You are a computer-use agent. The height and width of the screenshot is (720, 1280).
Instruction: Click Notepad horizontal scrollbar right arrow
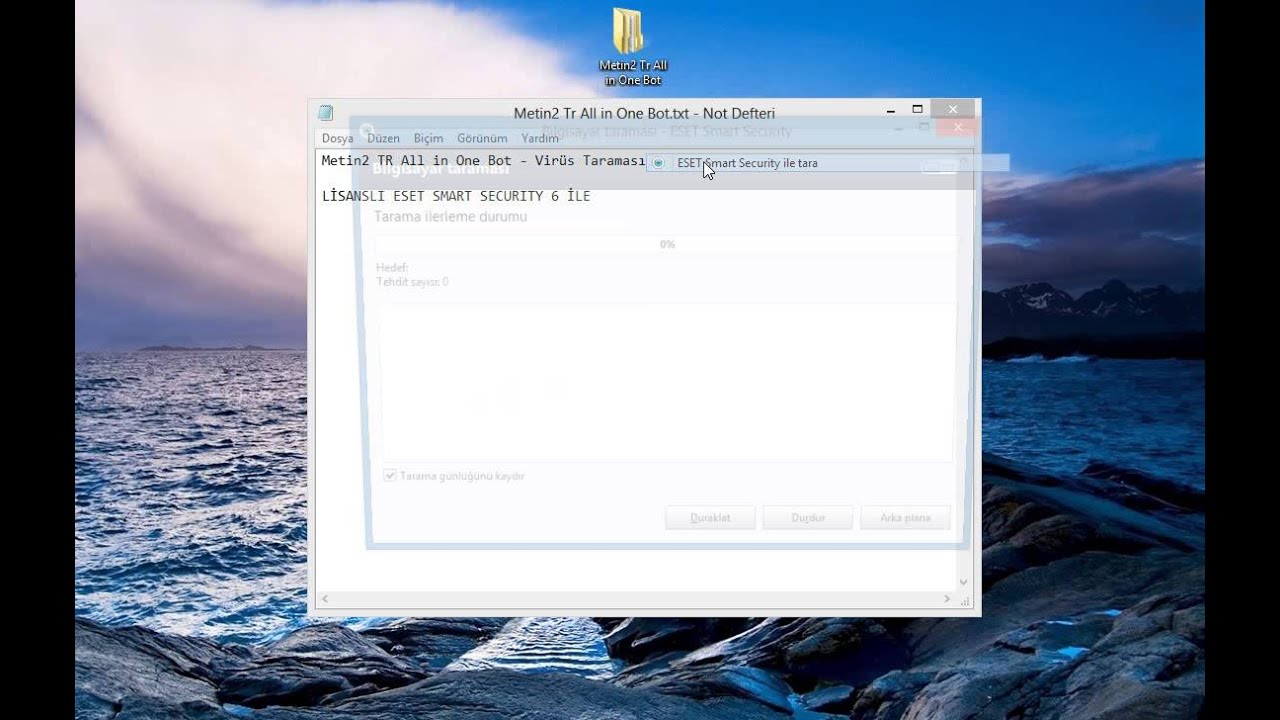(x=947, y=599)
